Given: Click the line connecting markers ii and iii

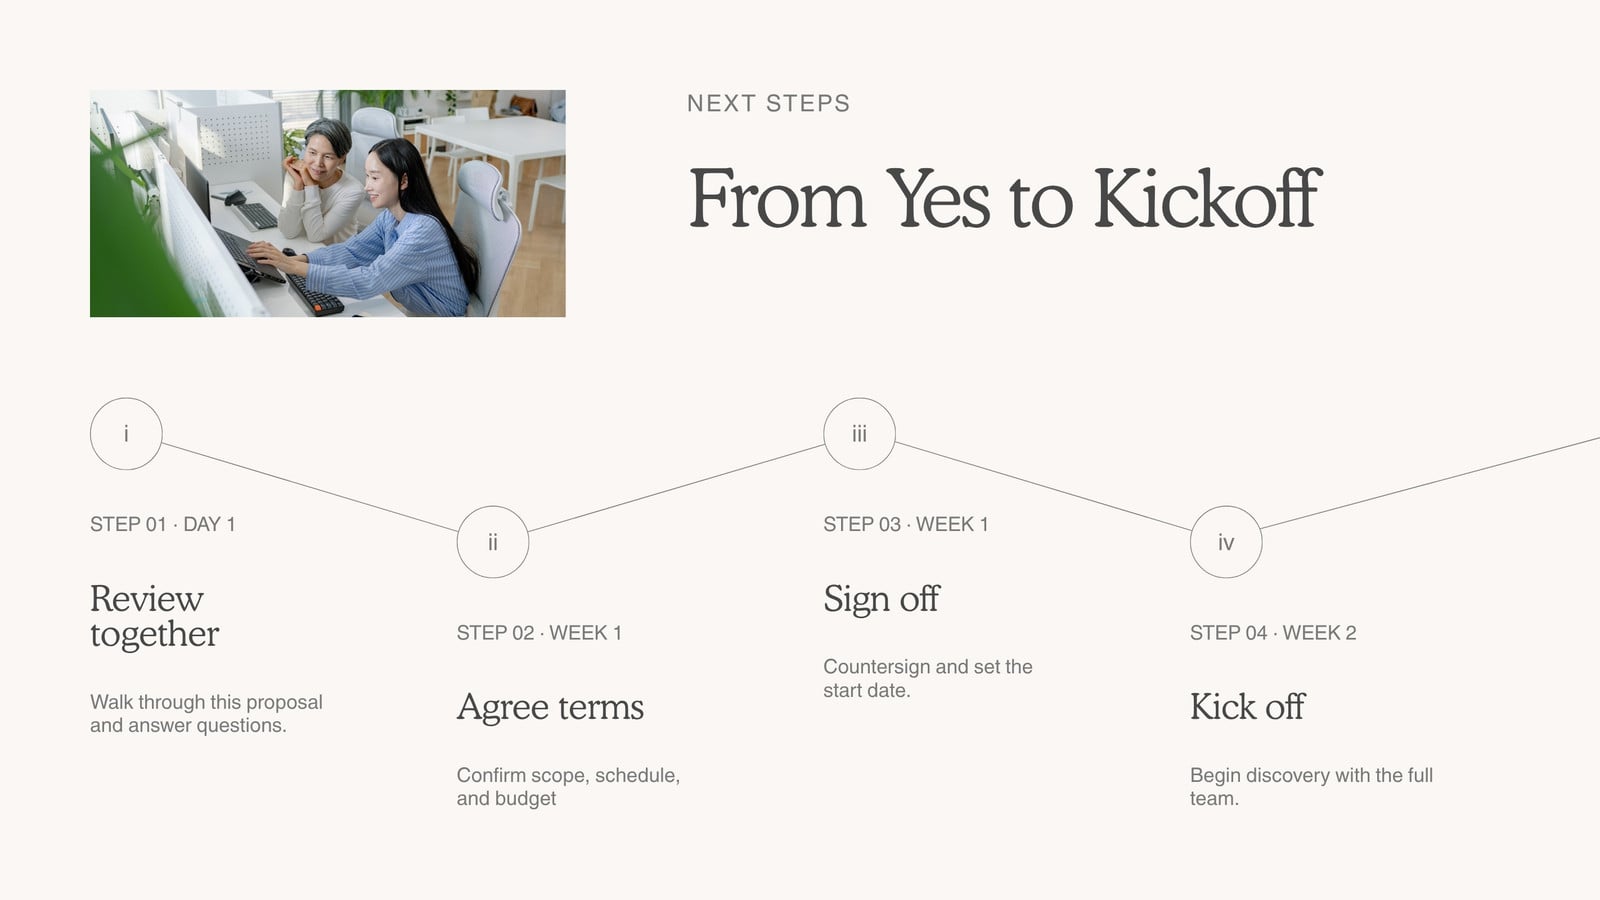Looking at the screenshot, I should point(676,488).
